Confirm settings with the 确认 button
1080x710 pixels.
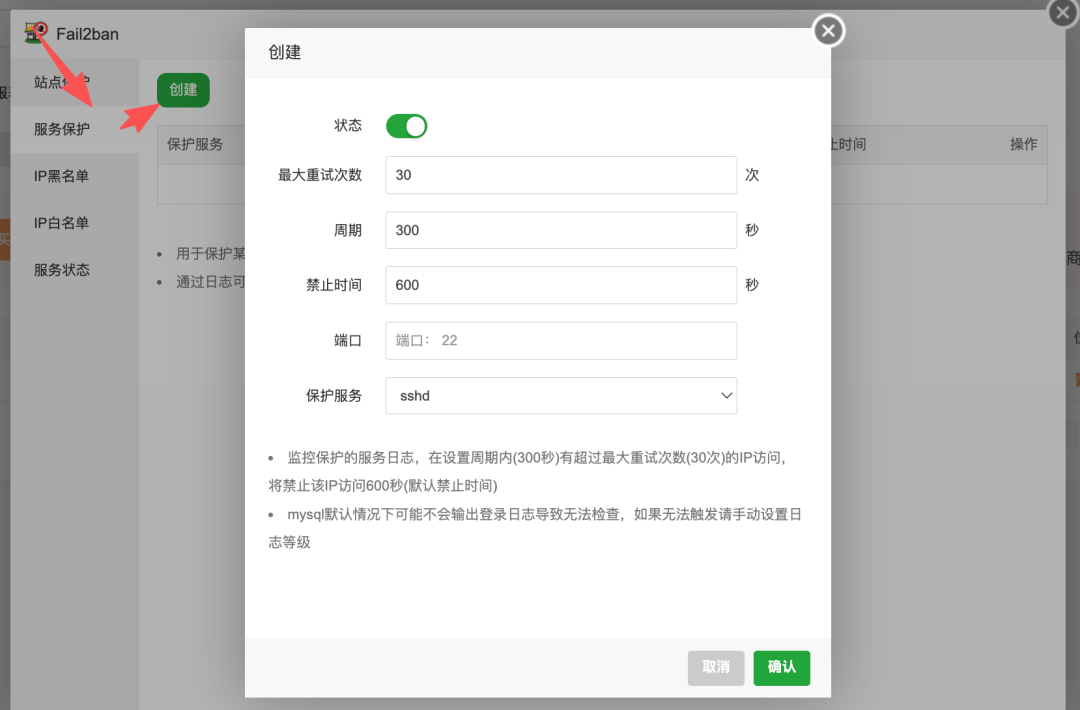781,667
